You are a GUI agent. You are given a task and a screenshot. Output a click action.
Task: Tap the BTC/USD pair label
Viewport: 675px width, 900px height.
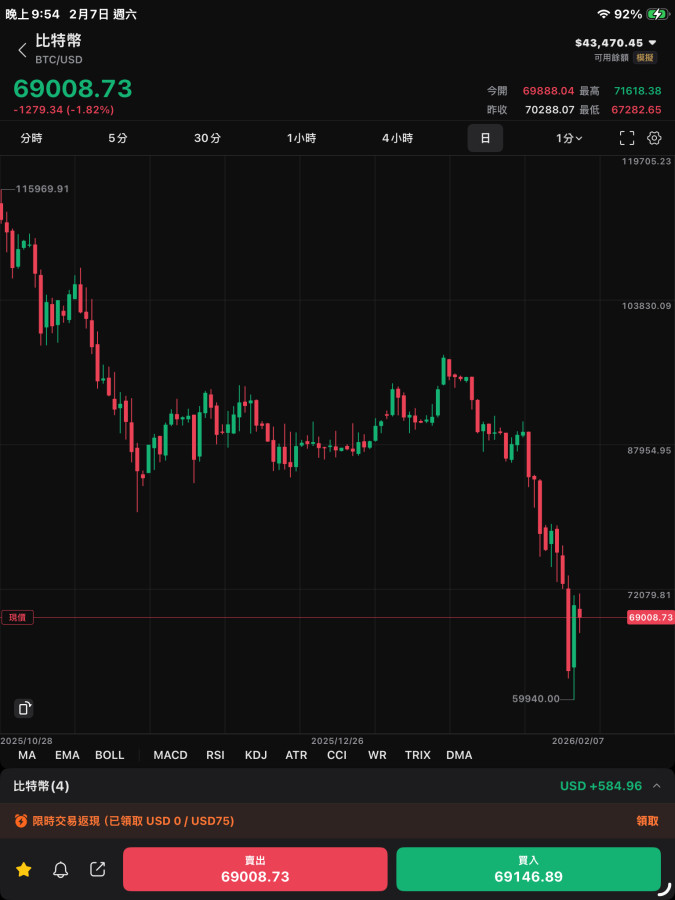59,60
